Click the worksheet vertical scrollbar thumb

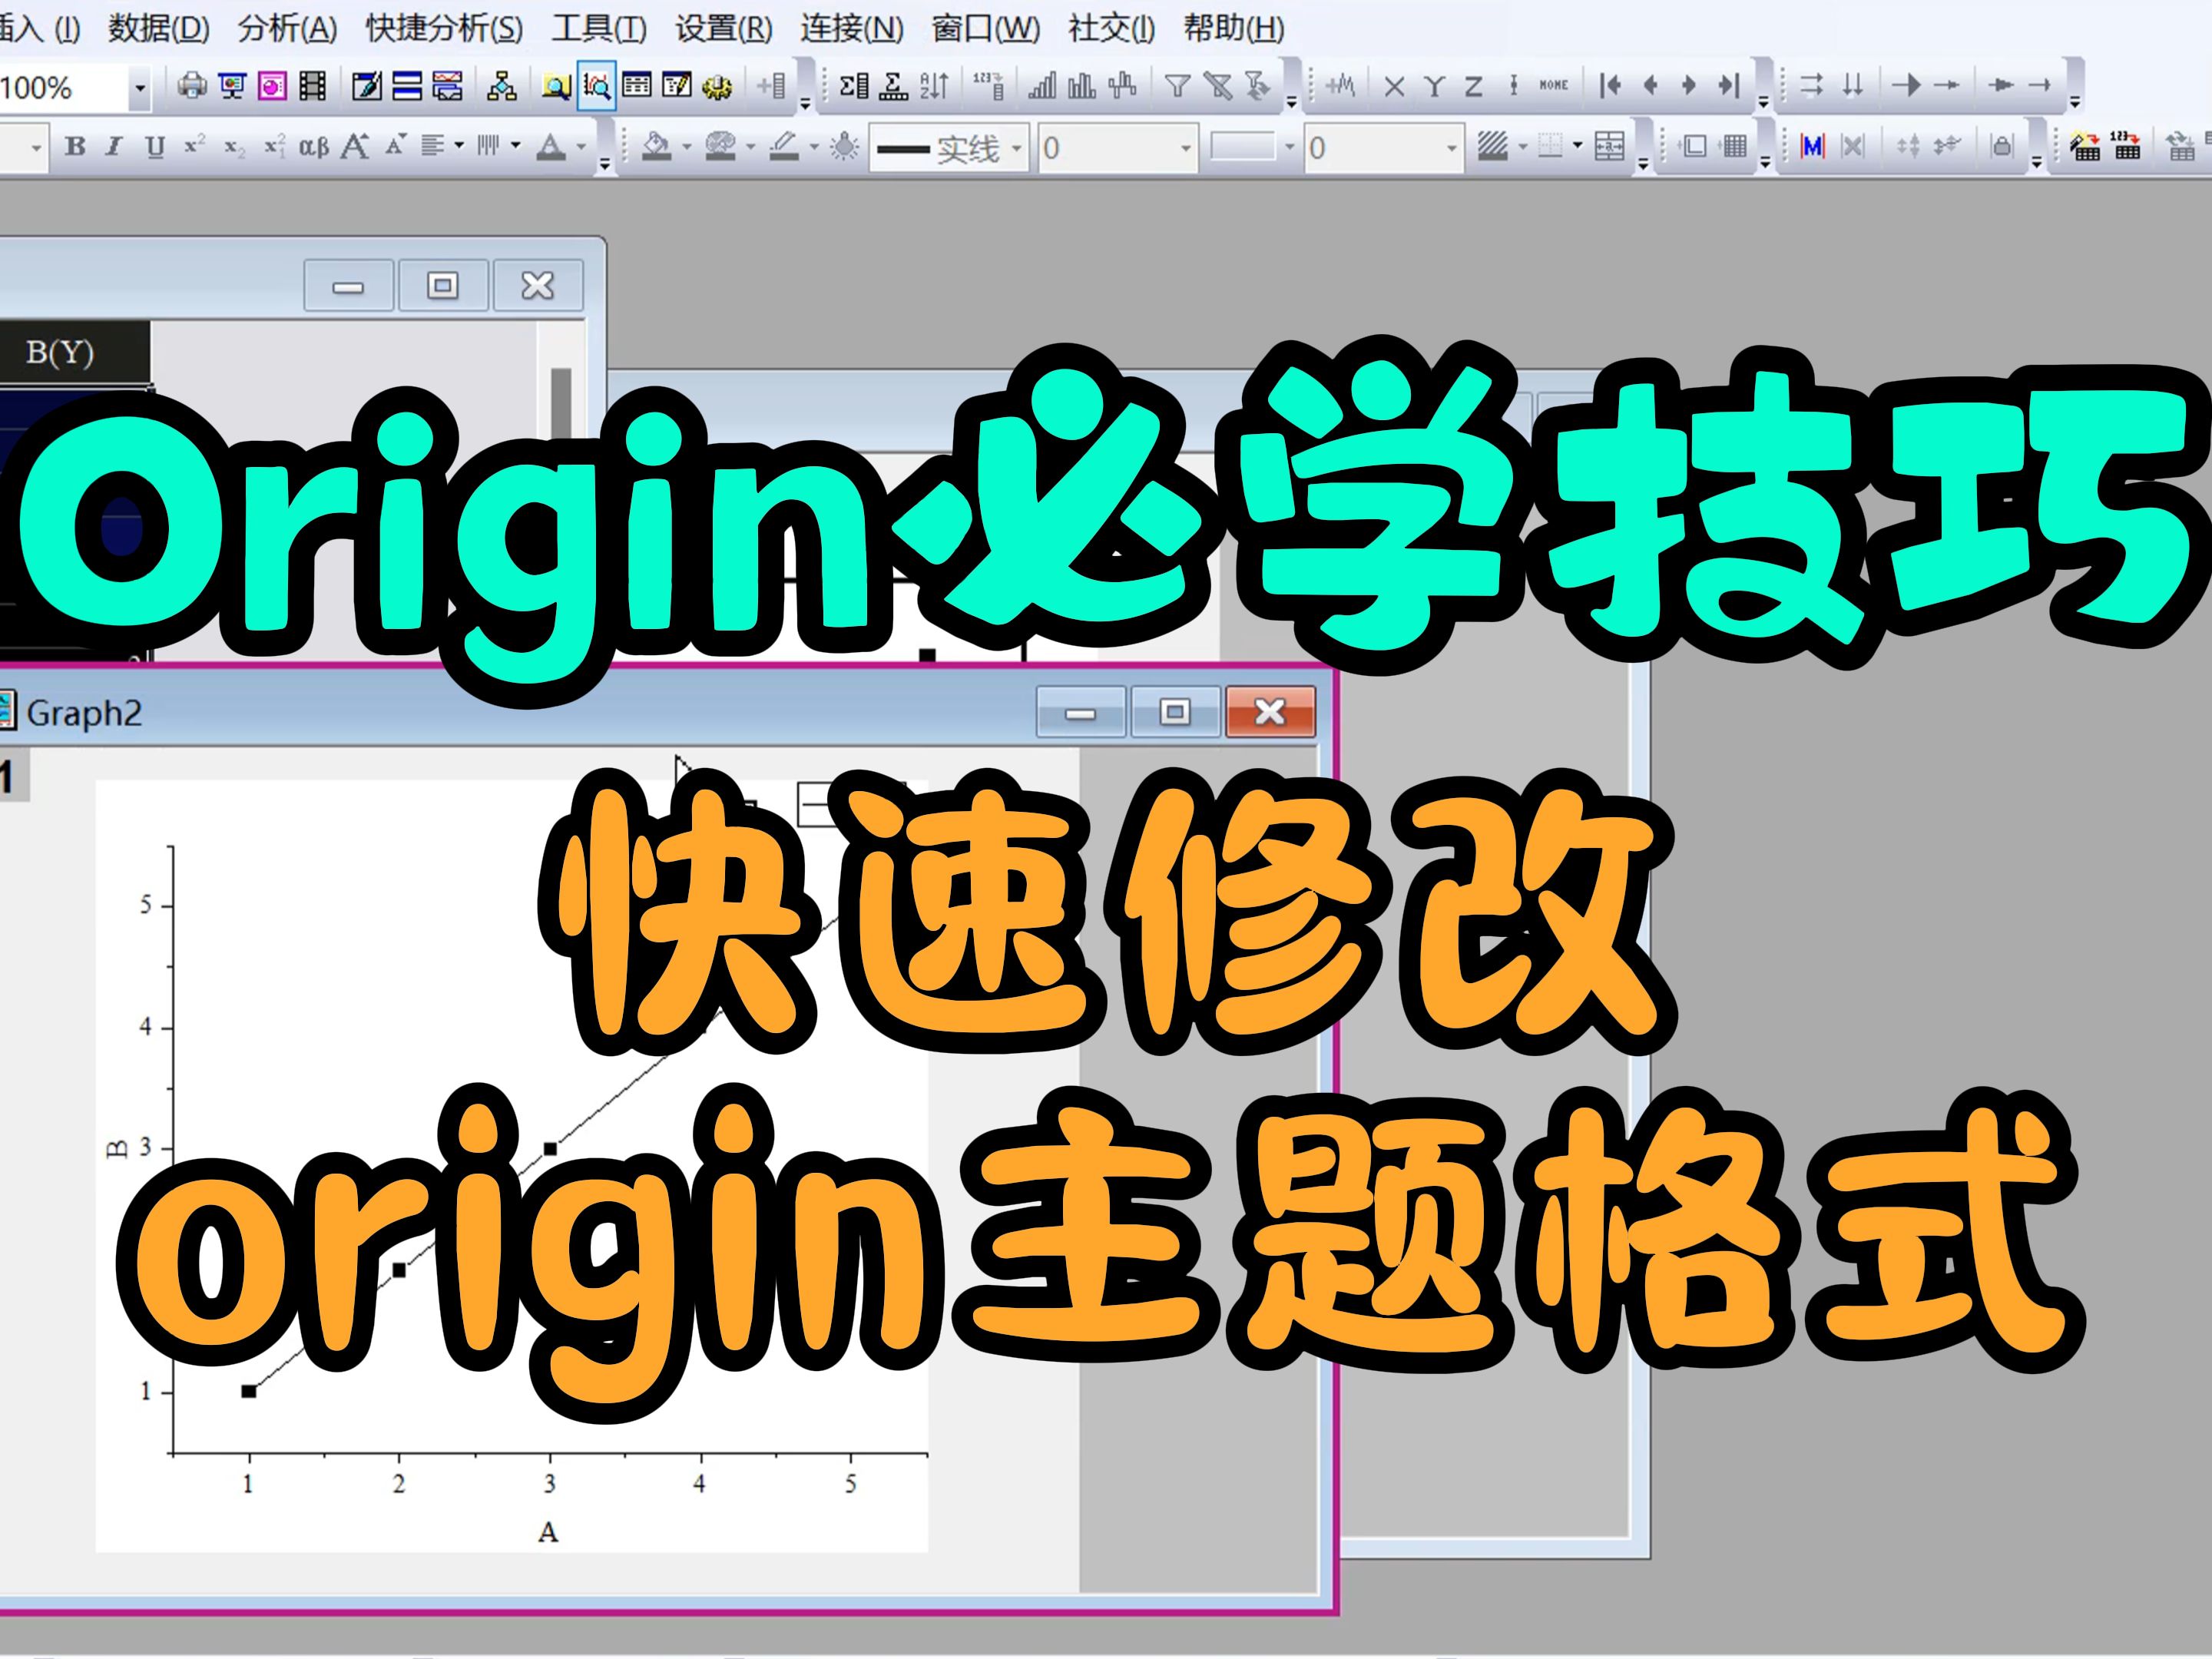coord(561,405)
